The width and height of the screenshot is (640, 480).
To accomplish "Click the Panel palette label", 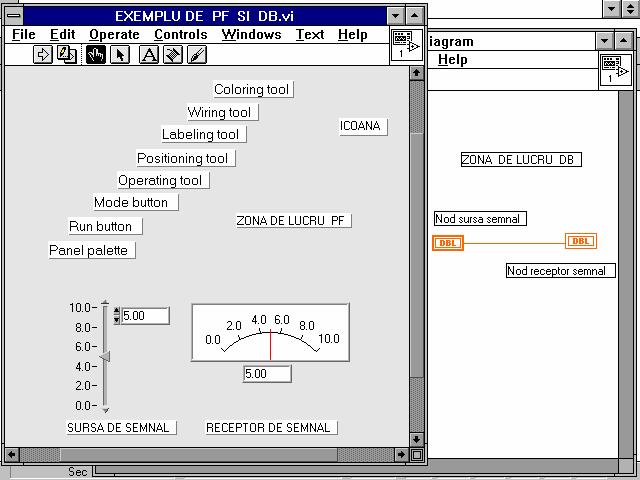I will click(x=92, y=250).
